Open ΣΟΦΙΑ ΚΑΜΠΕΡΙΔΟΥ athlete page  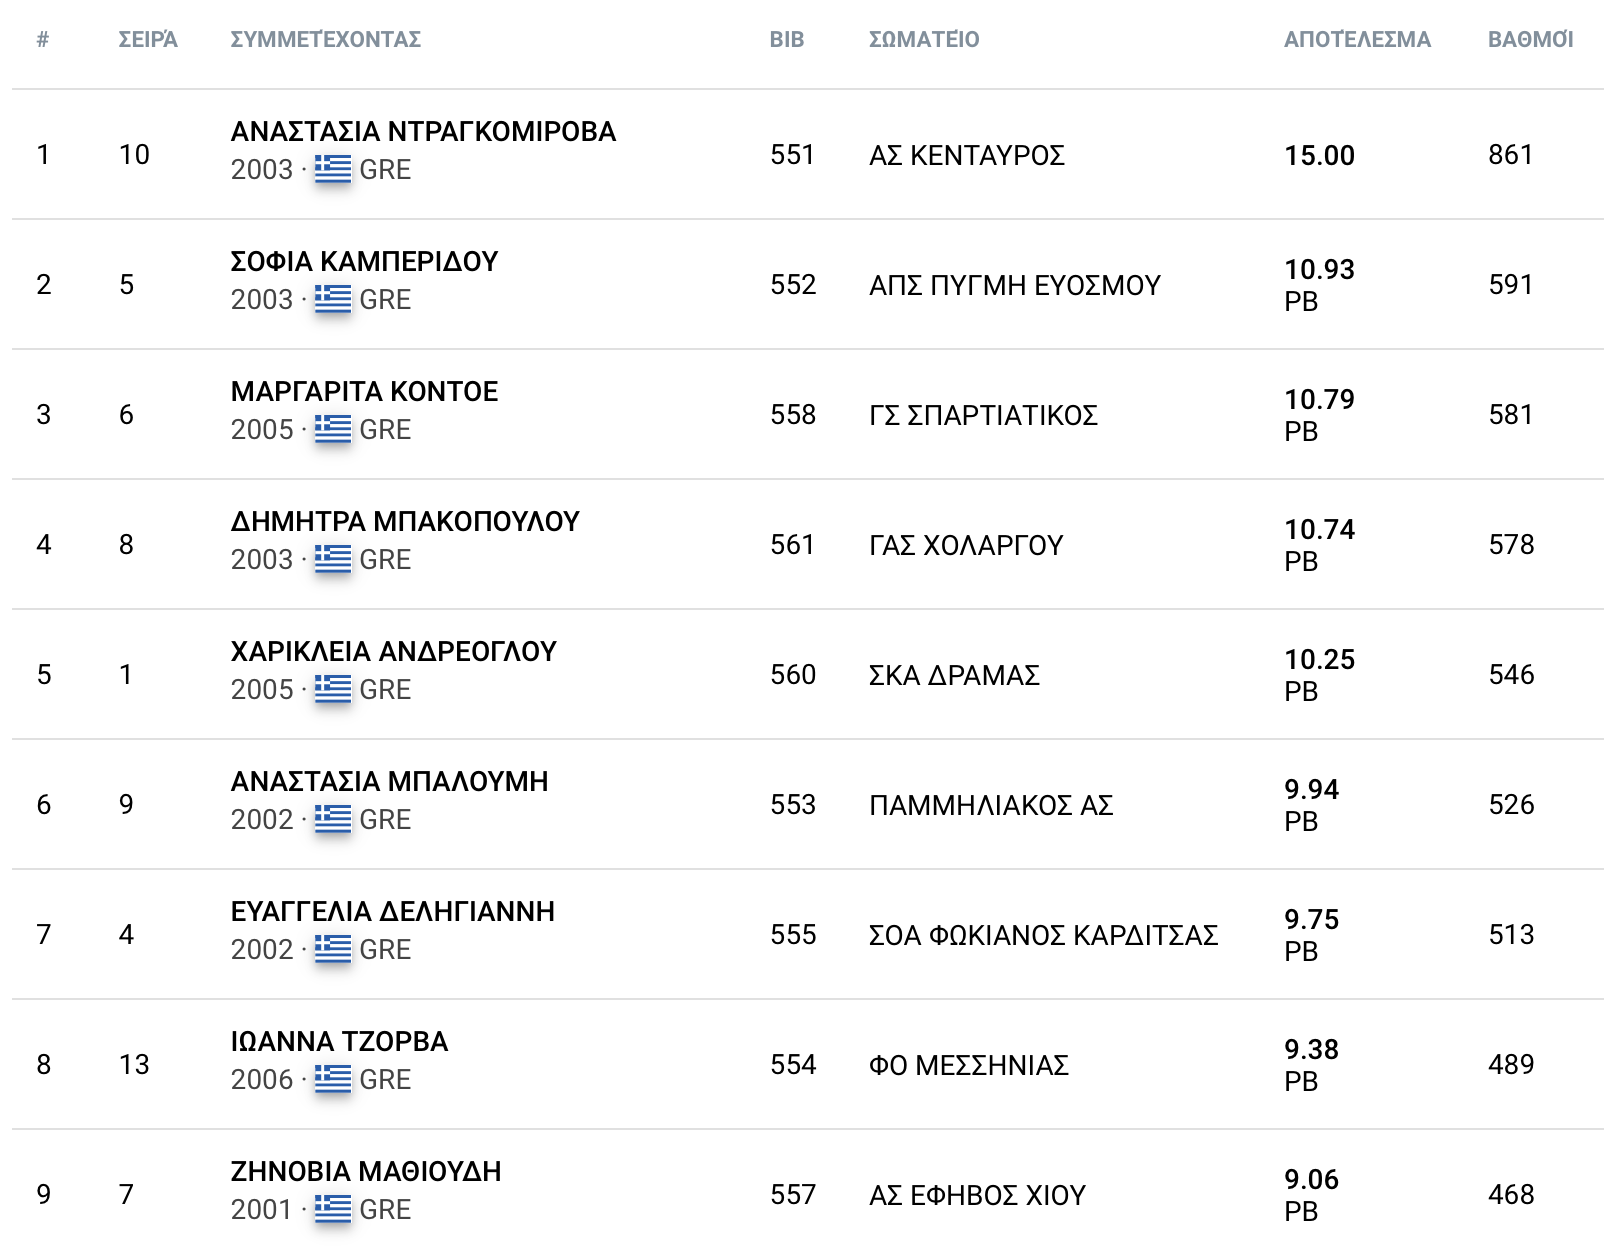tap(364, 262)
